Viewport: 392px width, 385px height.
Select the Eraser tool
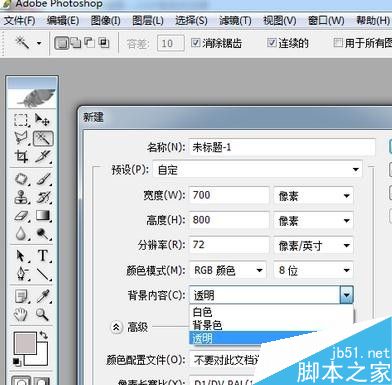point(22,216)
